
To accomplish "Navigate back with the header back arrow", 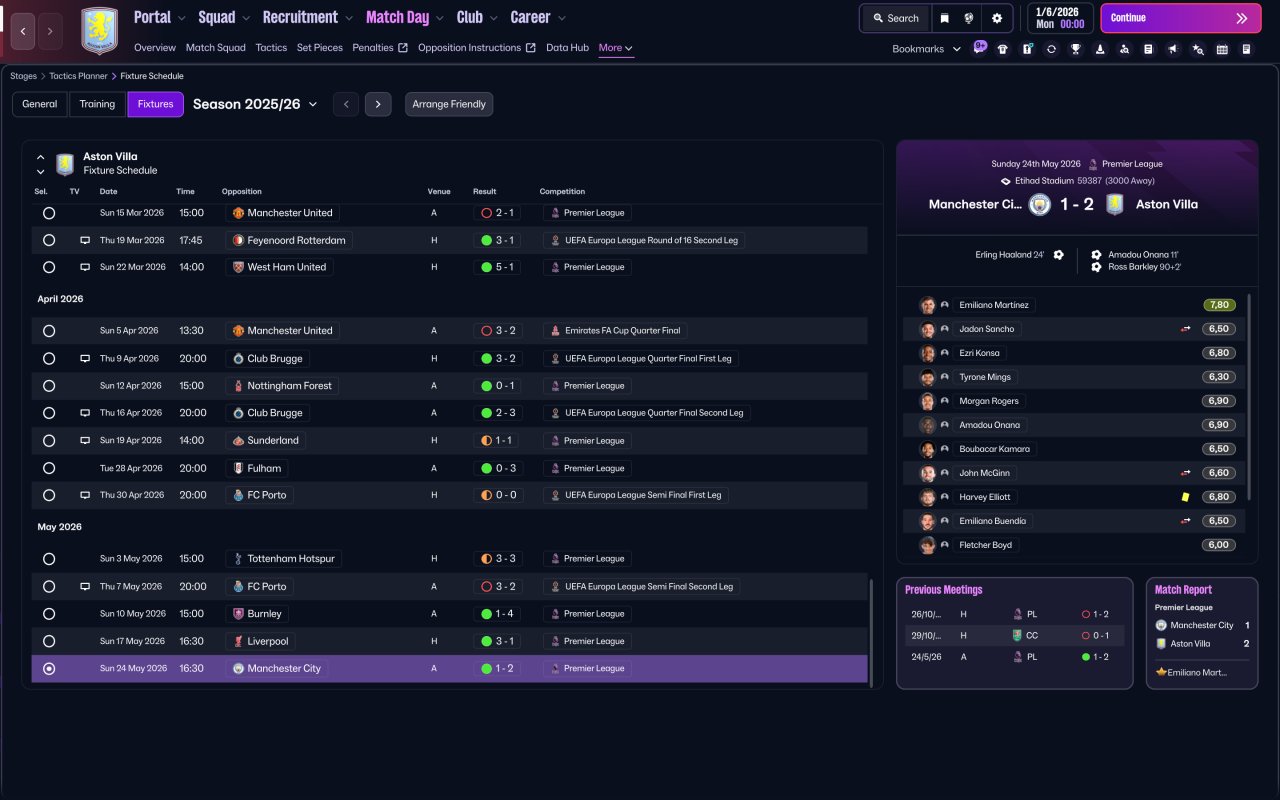I will point(24,31).
